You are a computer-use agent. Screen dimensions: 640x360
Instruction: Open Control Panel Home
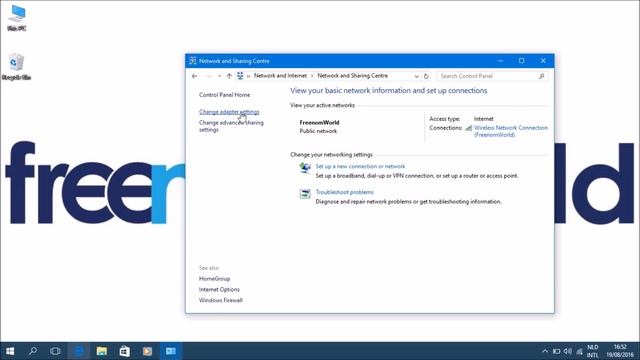click(x=224, y=95)
